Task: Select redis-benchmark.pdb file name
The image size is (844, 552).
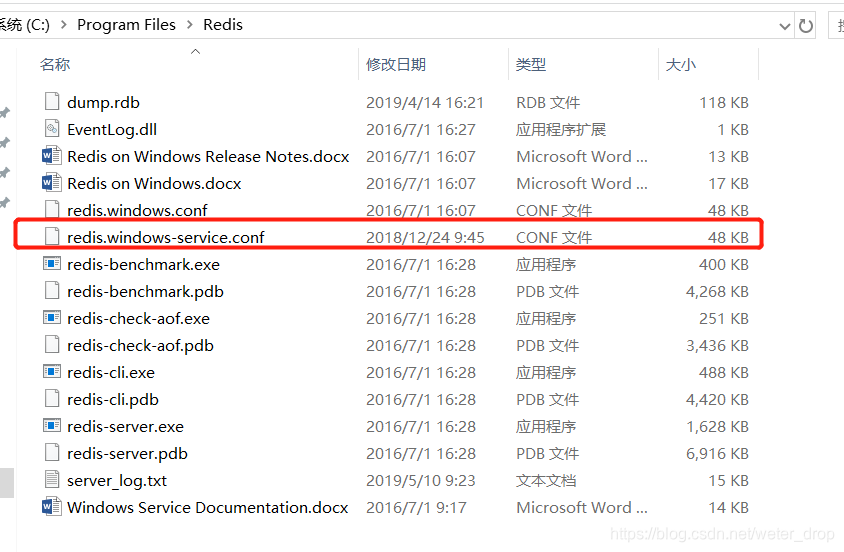Action: coord(145,291)
